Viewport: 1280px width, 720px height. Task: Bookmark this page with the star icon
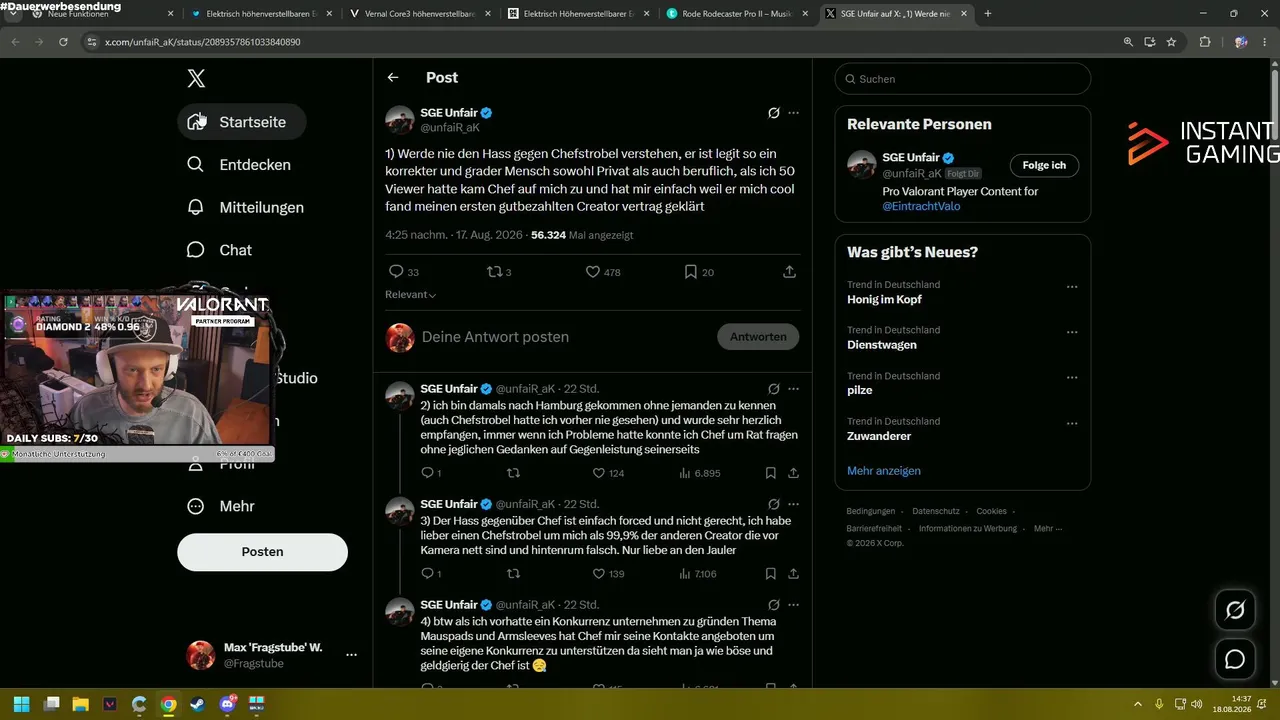pyautogui.click(x=1171, y=42)
